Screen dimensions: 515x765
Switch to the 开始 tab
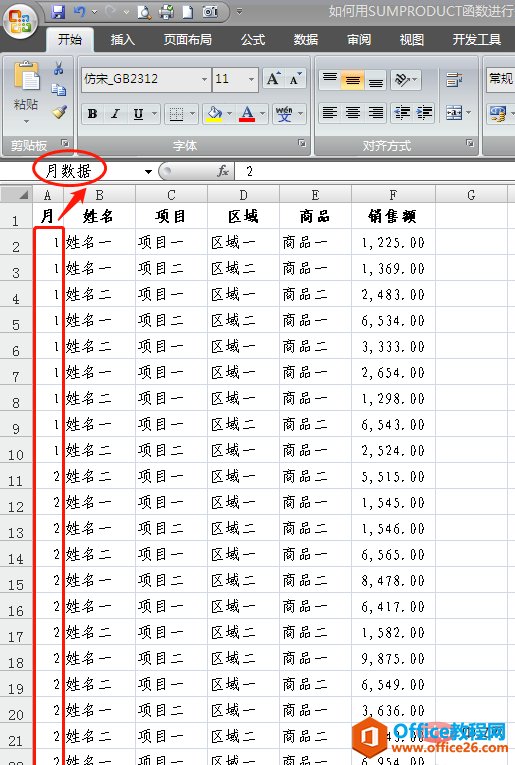point(70,40)
